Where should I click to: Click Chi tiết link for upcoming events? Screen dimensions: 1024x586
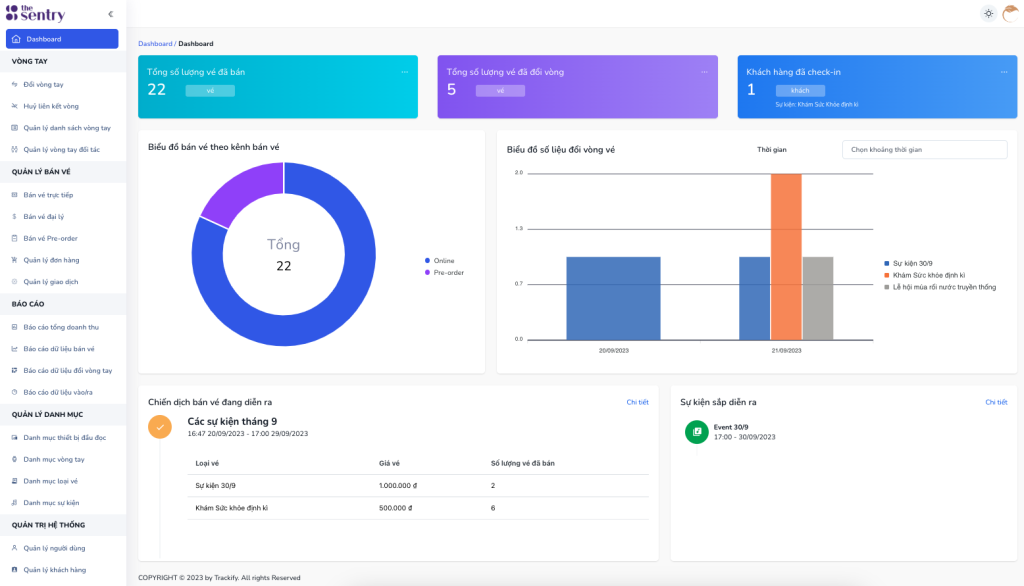point(995,402)
